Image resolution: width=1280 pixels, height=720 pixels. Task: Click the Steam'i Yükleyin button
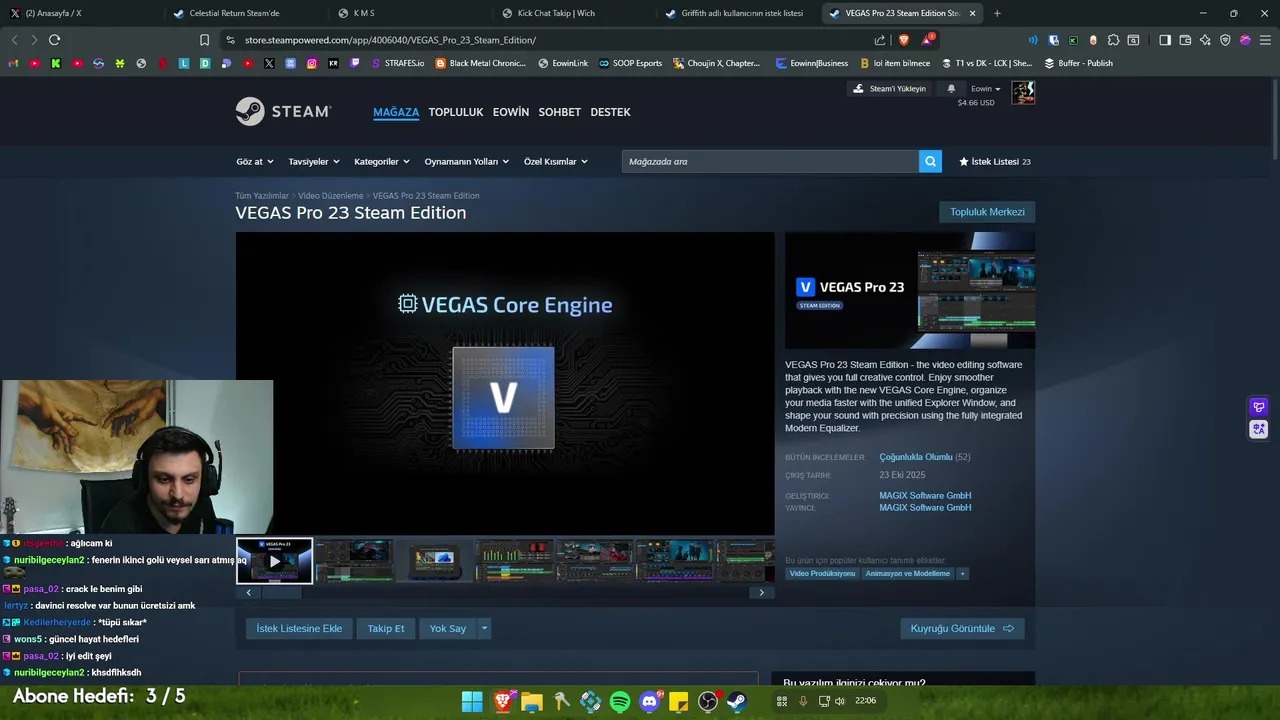coord(889,88)
